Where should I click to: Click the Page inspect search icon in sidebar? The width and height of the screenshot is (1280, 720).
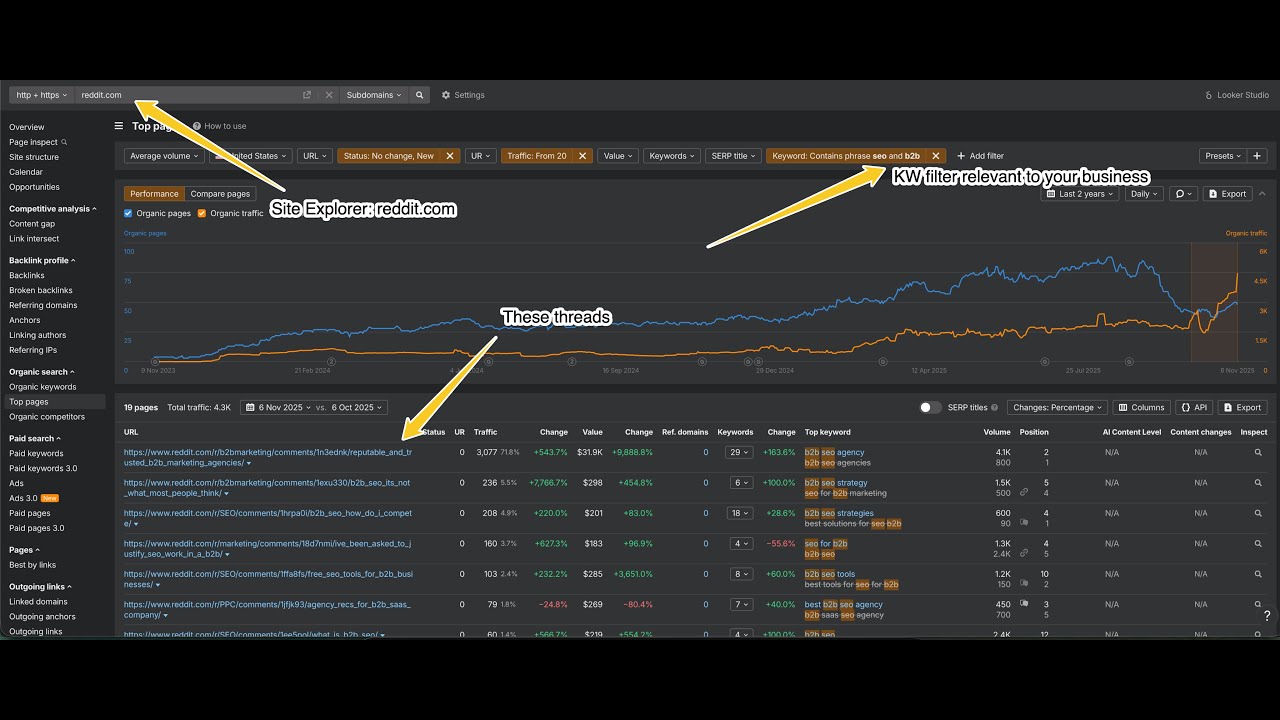pos(65,142)
